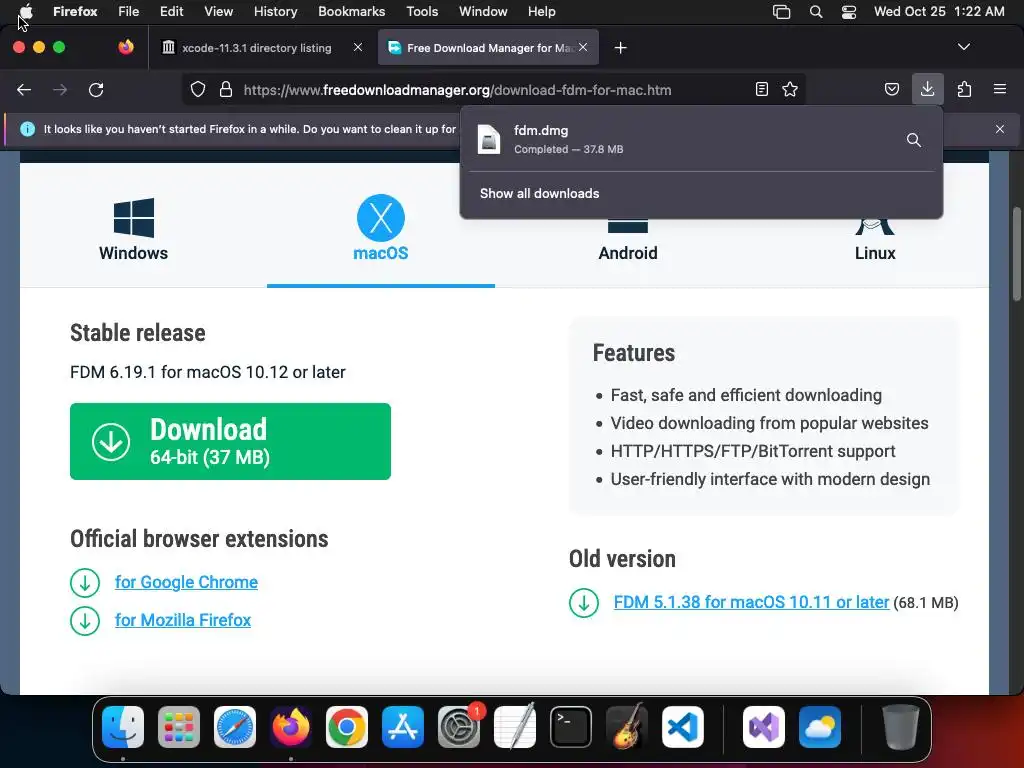
Task: Open the File menu
Action: pos(129,11)
